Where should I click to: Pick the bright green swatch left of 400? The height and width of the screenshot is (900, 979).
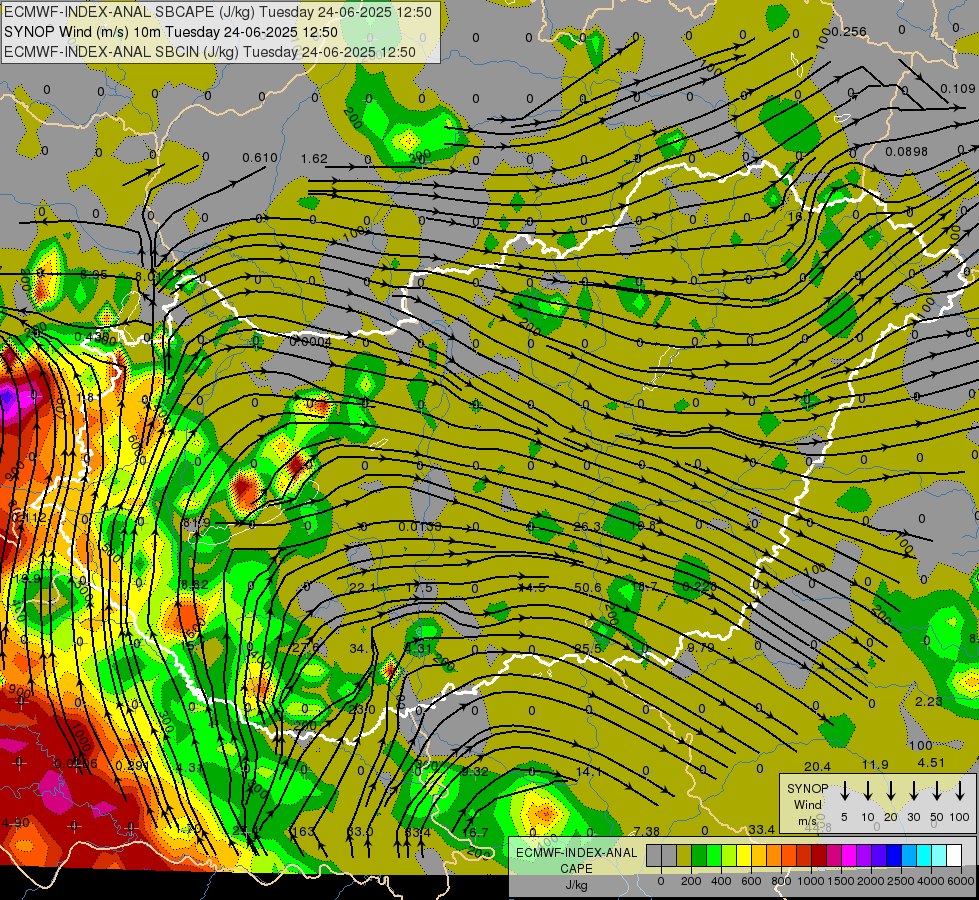coord(714,855)
